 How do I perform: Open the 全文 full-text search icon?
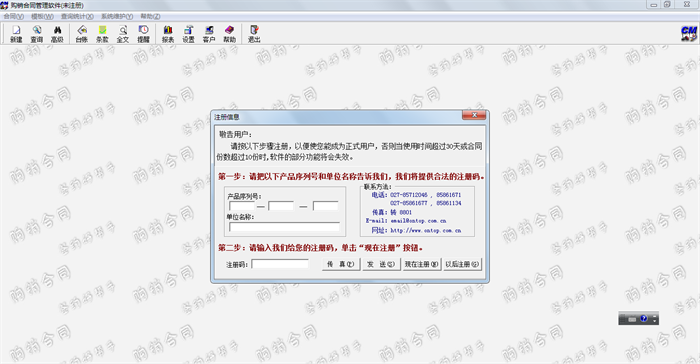[123, 33]
